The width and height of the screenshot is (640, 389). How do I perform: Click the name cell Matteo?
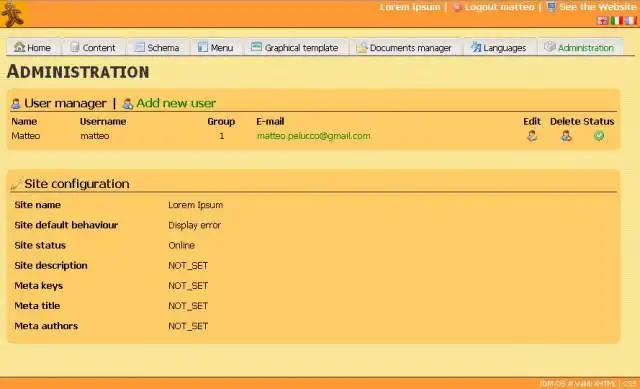tap(26, 136)
